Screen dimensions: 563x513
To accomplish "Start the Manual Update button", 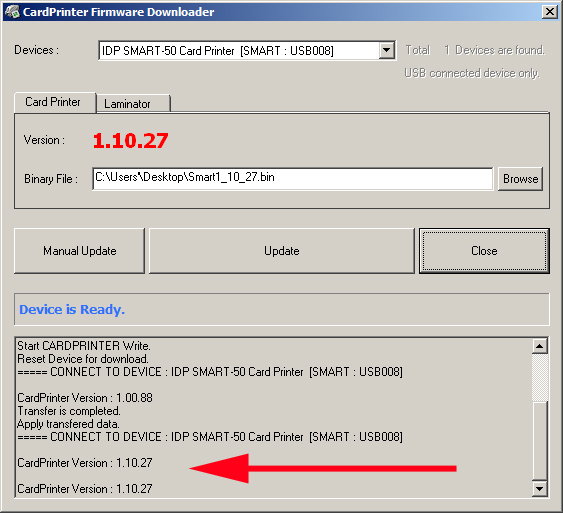I will pyautogui.click(x=79, y=251).
